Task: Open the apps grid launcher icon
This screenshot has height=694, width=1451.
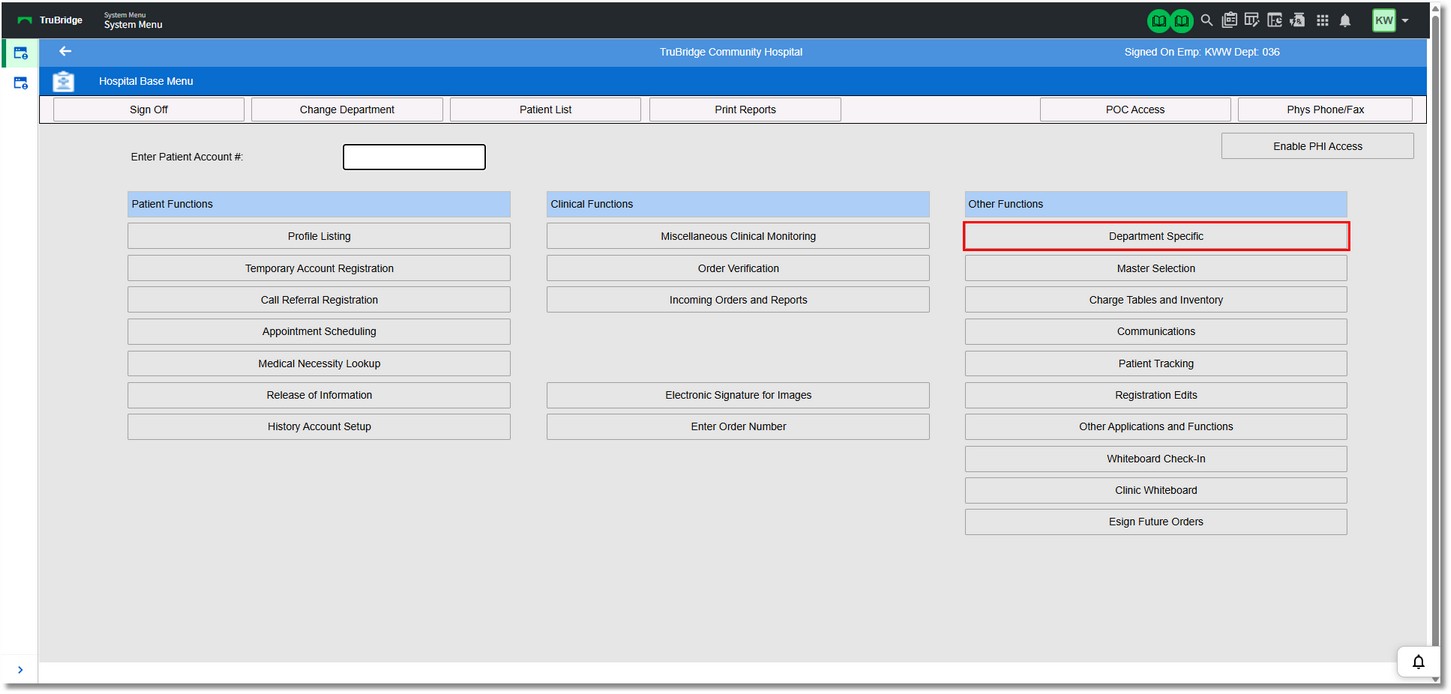Action: tap(1322, 20)
